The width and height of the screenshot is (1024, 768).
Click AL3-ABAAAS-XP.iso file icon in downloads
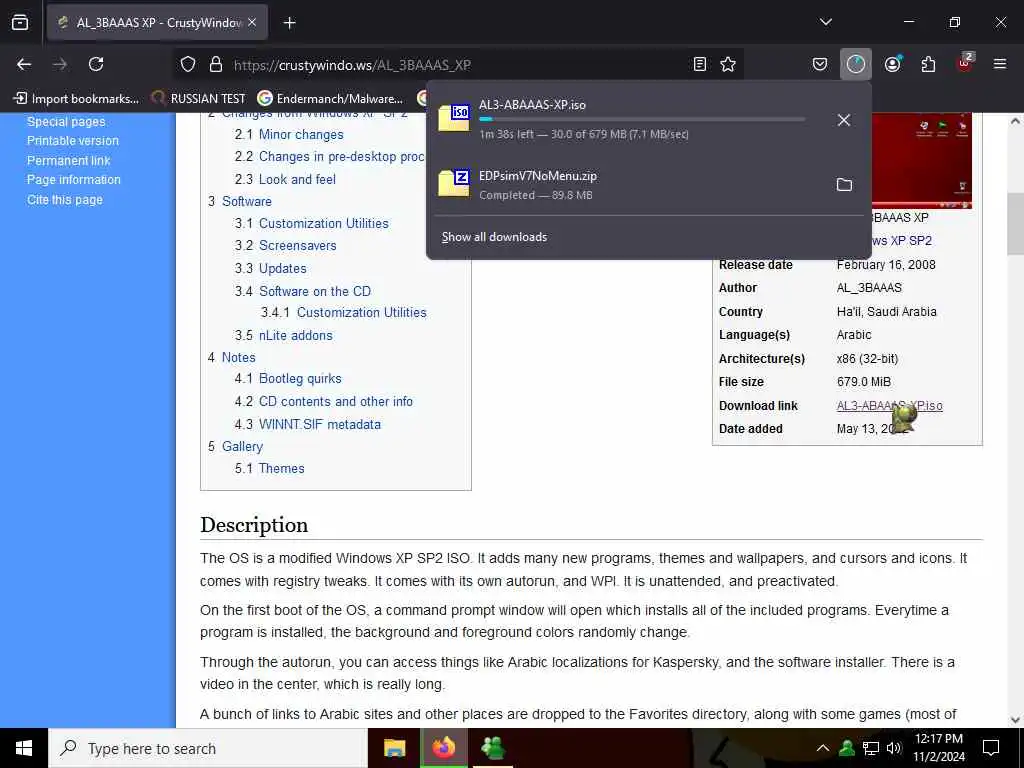point(454,118)
